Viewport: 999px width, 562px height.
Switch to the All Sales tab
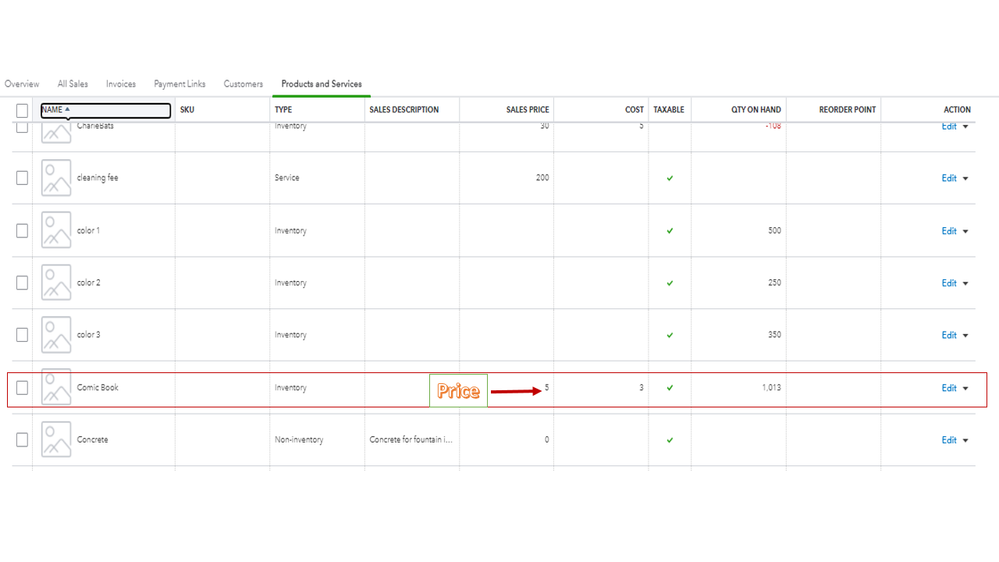coord(73,84)
